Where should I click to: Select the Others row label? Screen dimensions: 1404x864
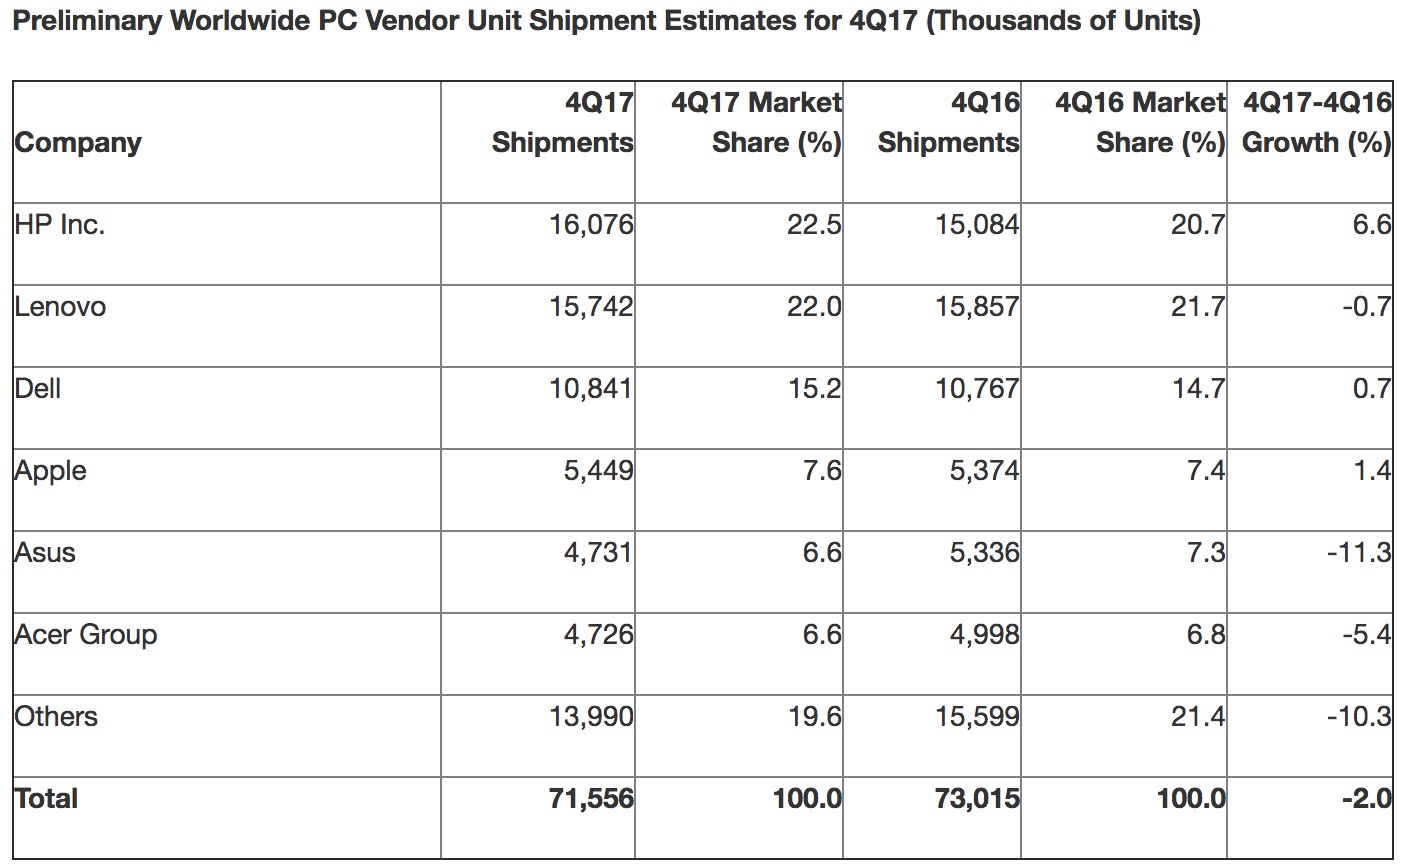[56, 717]
